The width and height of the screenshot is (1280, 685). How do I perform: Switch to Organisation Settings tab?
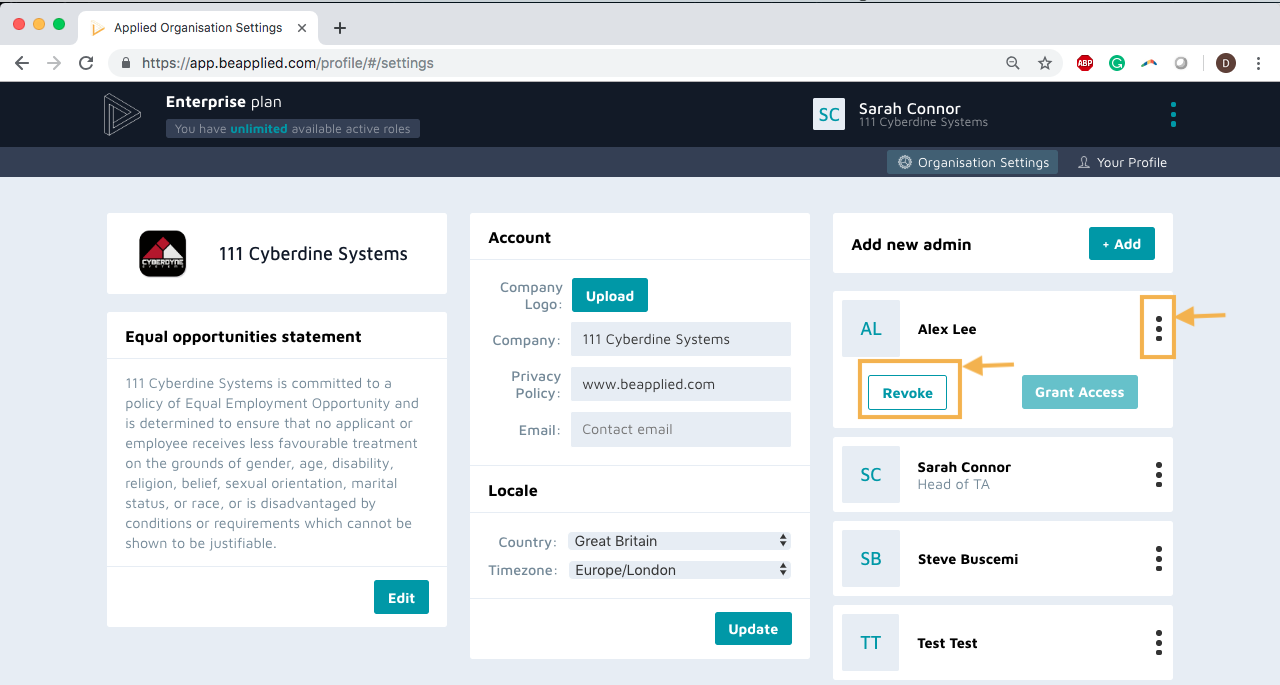click(972, 162)
